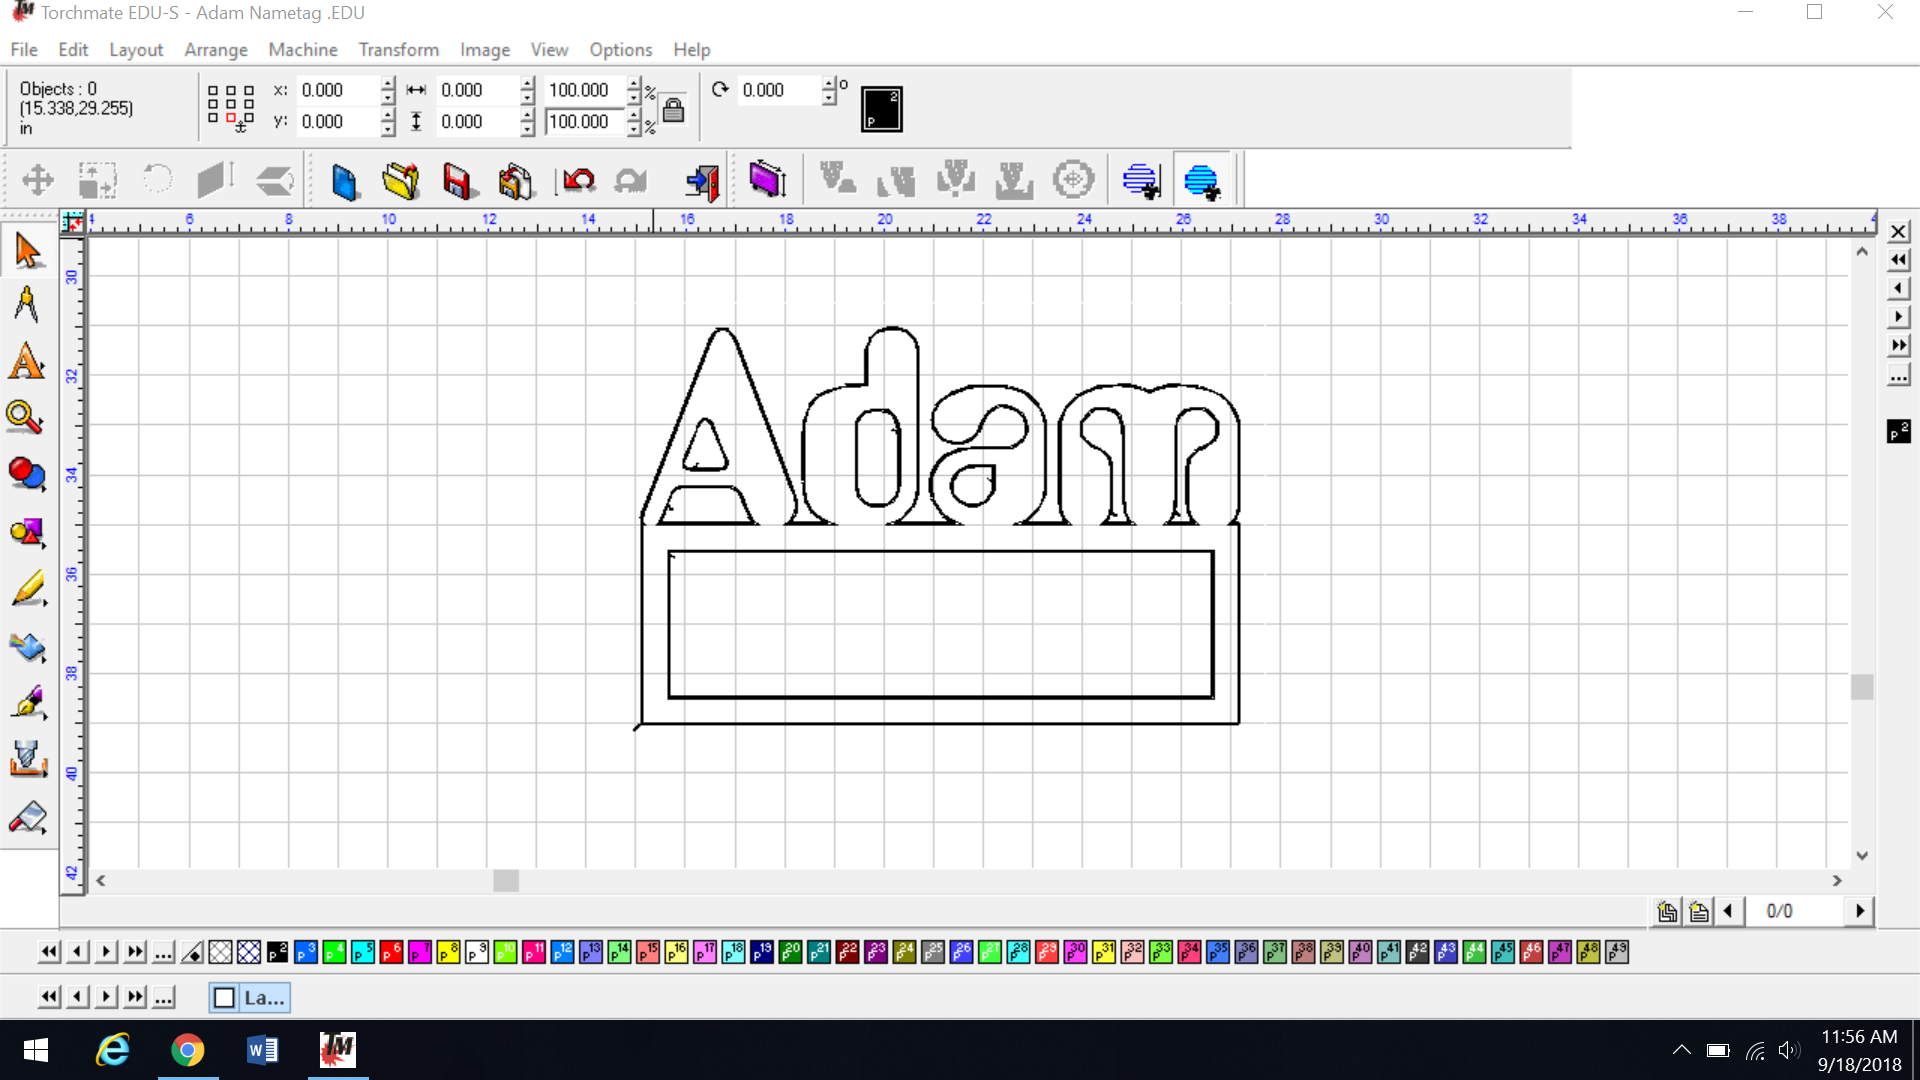Decrease the rotation angle stepper
Viewport: 1920px width, 1080px height.
pyautogui.click(x=829, y=98)
